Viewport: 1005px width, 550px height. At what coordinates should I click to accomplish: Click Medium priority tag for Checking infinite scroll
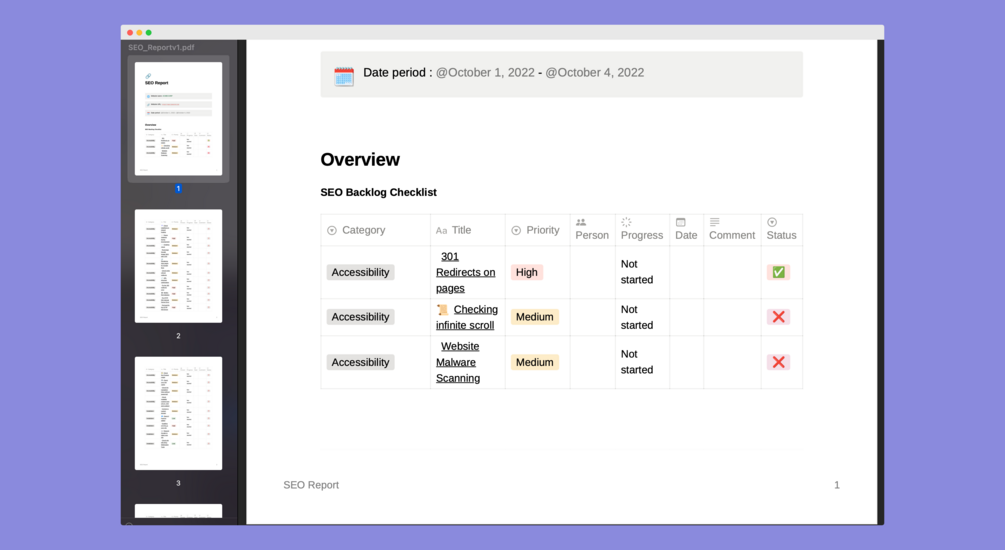click(535, 317)
